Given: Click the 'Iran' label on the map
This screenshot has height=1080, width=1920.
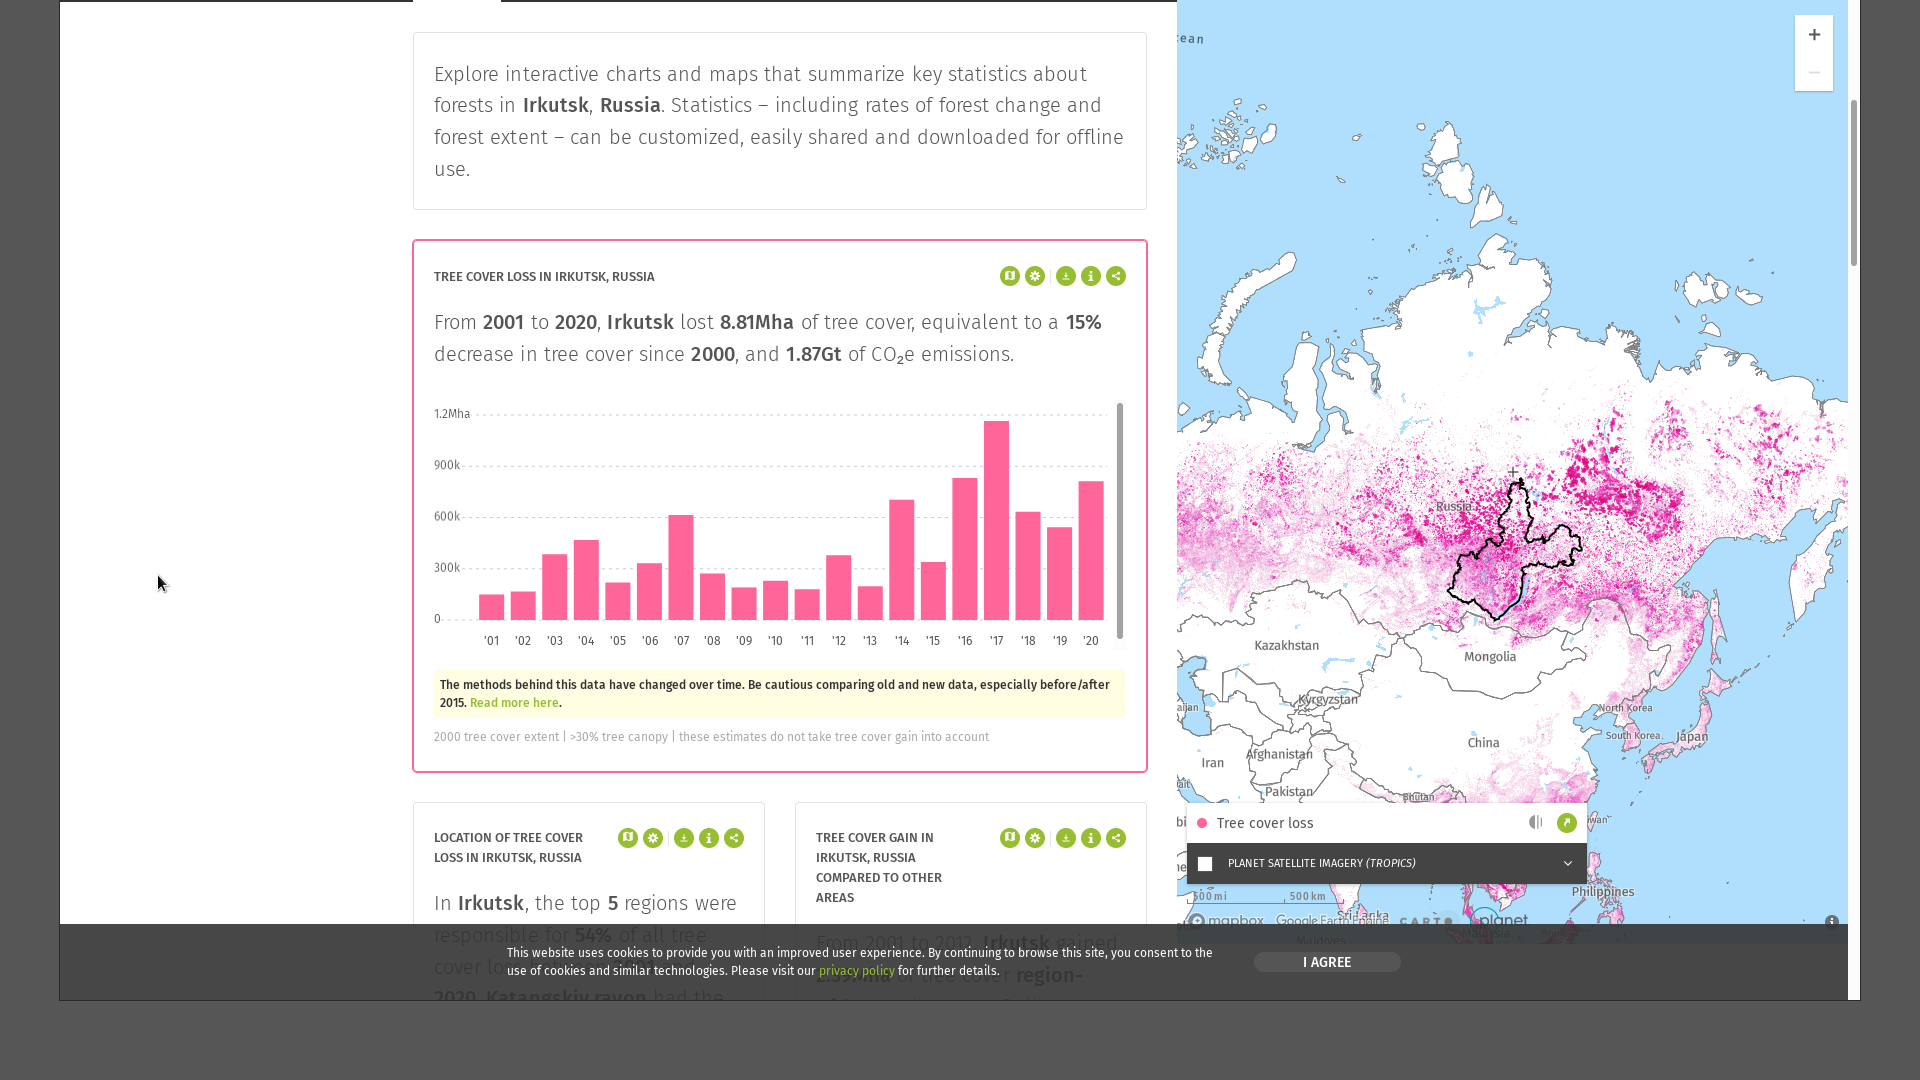Looking at the screenshot, I should click(1213, 763).
